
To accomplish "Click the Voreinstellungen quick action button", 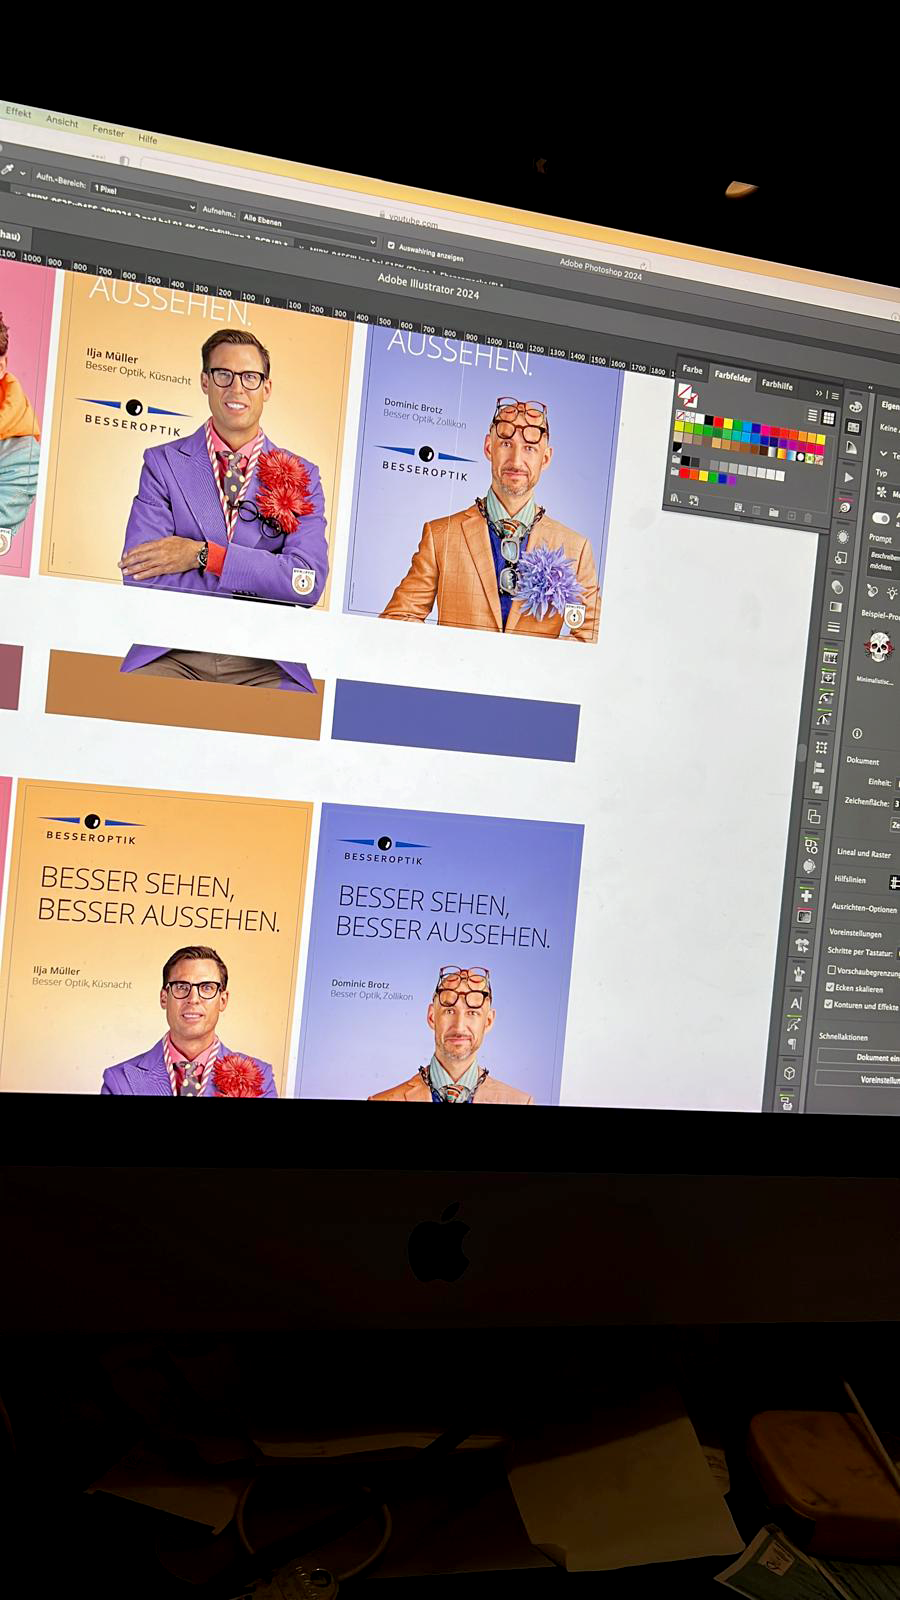I will coord(858,1080).
